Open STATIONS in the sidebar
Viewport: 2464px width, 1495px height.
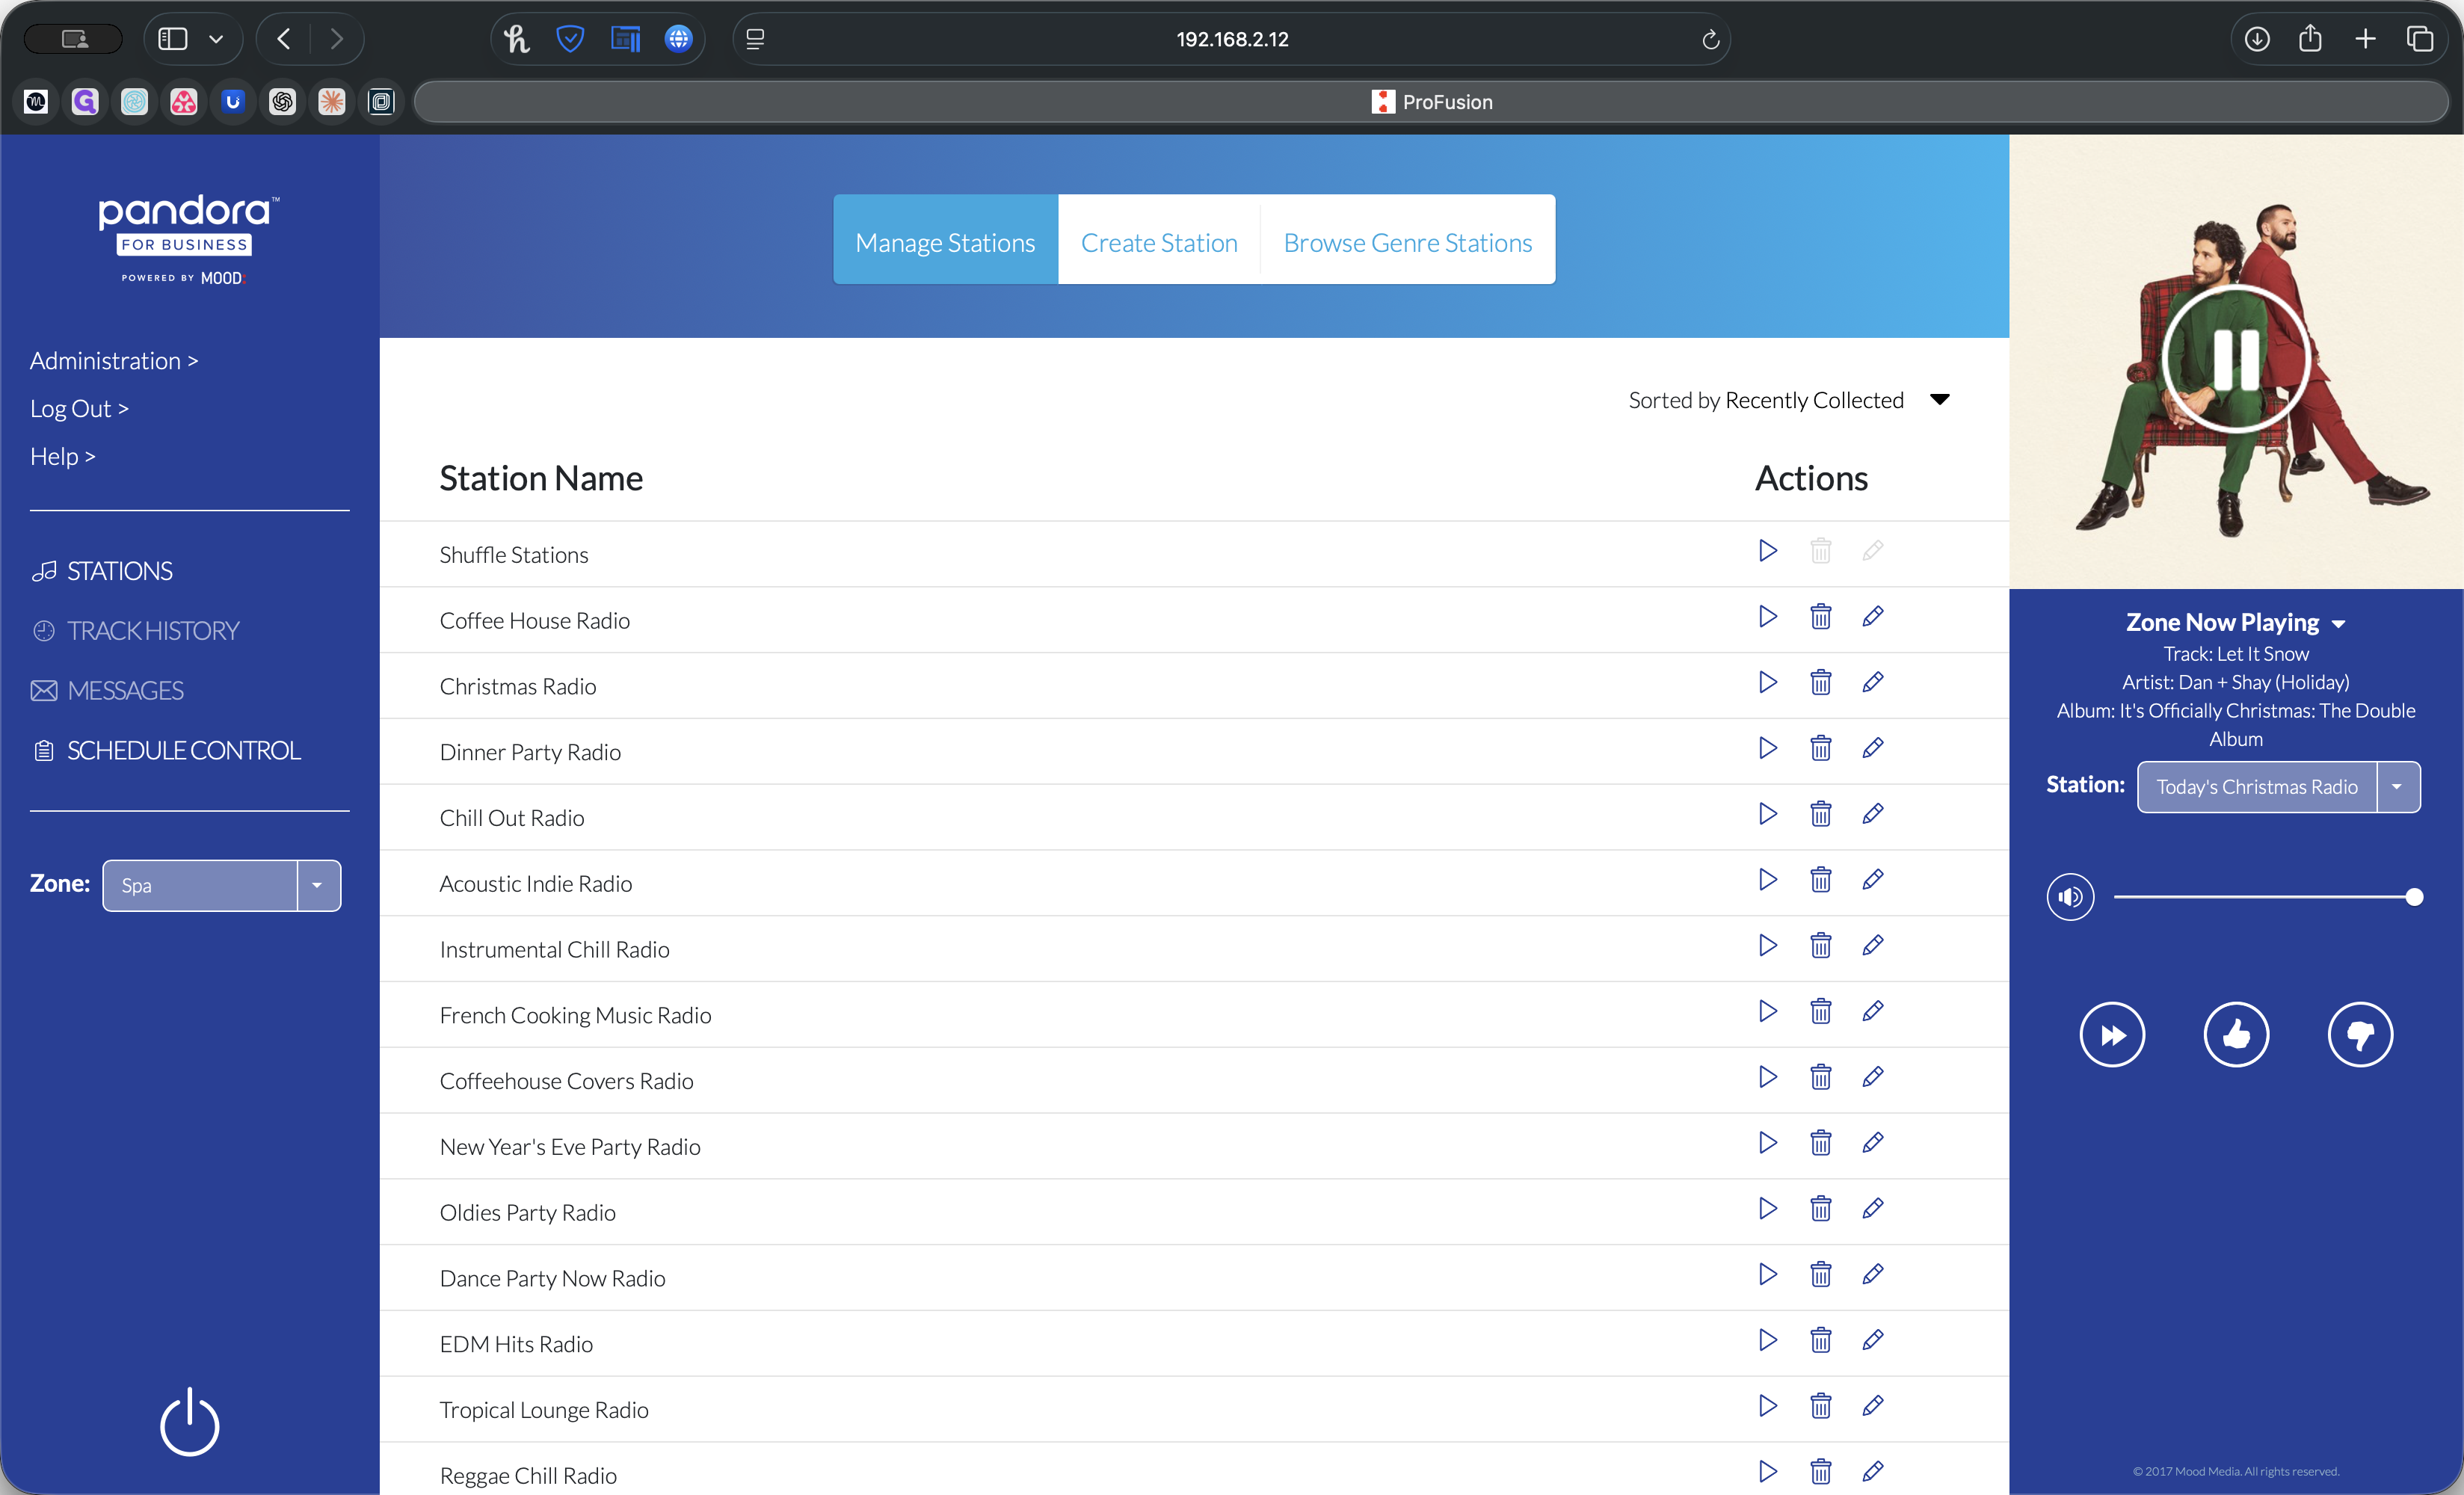pos(101,571)
